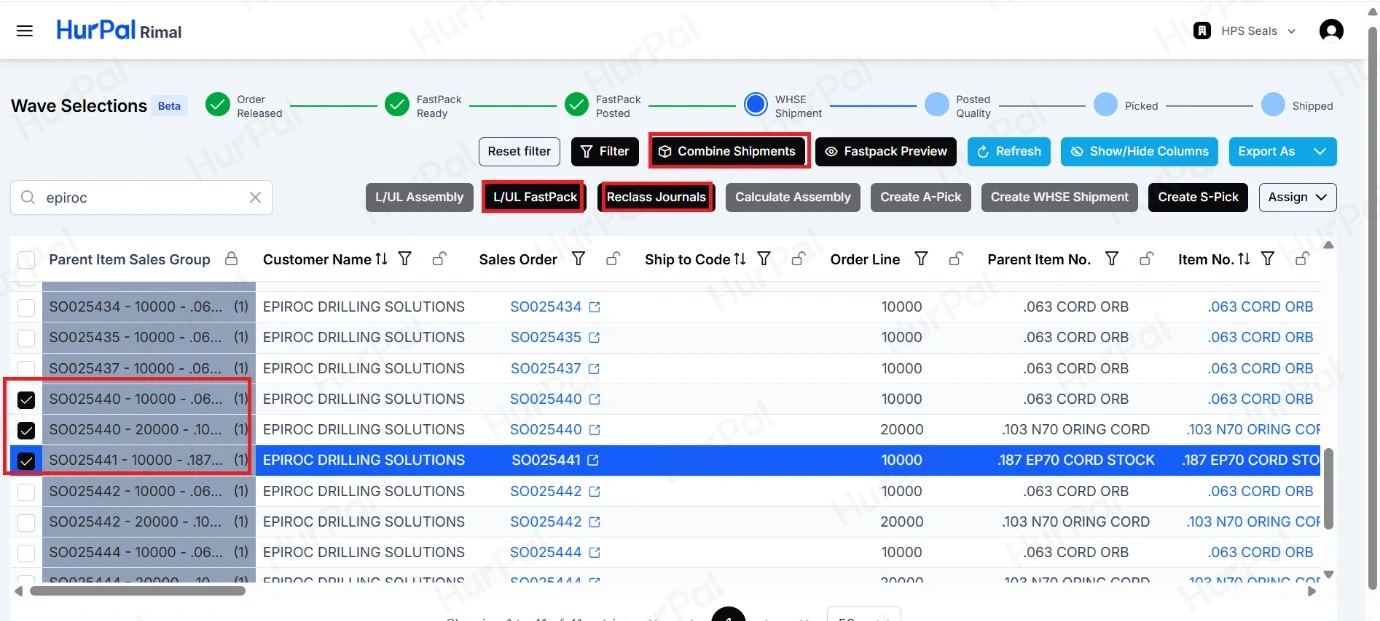This screenshot has width=1380, height=621.
Task: Click the Shipped progress step circle
Action: [x=1273, y=105]
